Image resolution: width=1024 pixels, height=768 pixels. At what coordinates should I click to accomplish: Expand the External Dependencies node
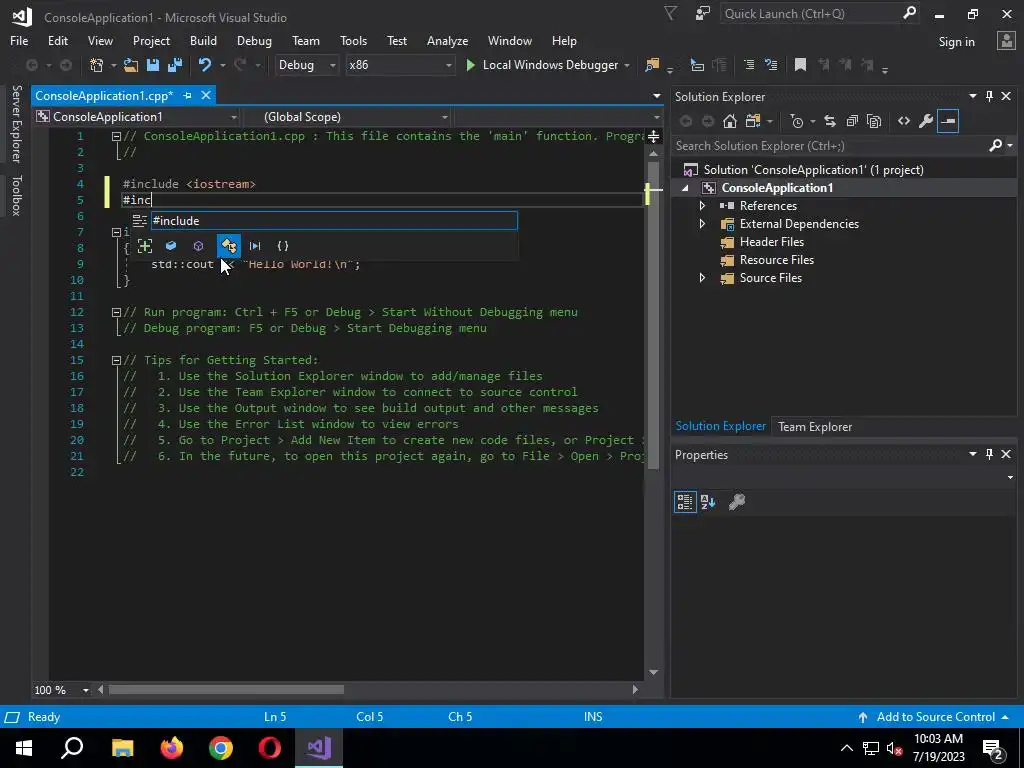pyautogui.click(x=702, y=223)
